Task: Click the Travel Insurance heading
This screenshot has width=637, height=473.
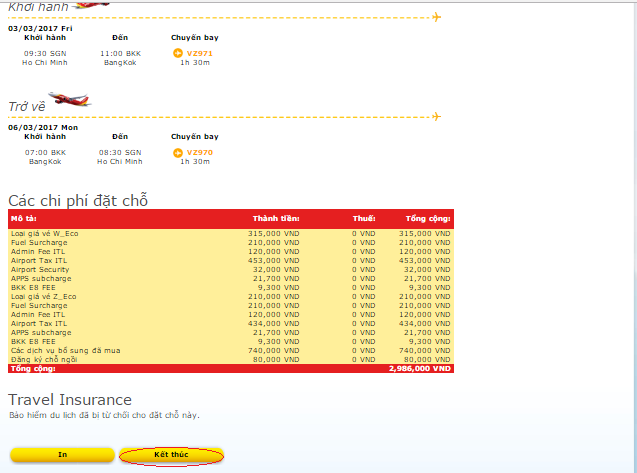Action: (x=70, y=400)
